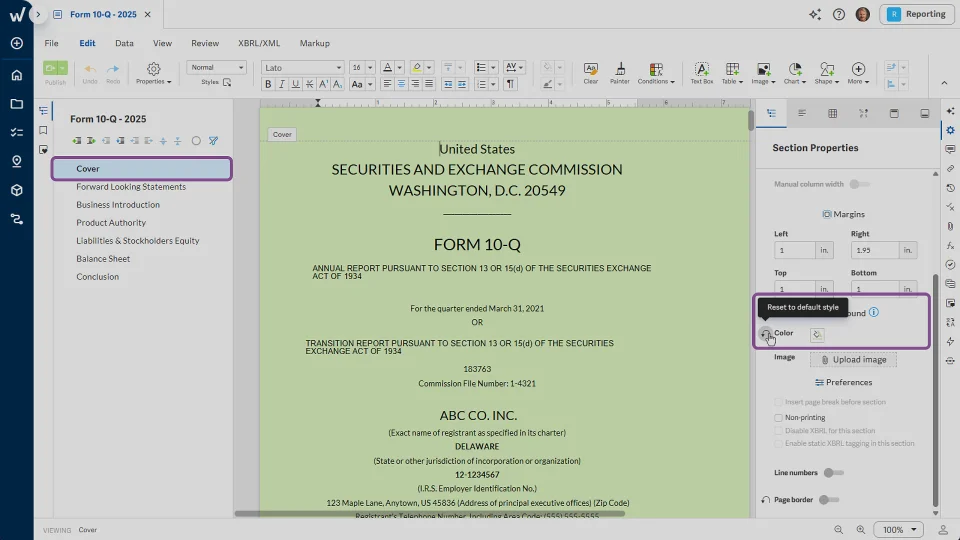Screen dimensions: 960x540
Task: Check Disable XBRL for this section
Action: [778, 430]
